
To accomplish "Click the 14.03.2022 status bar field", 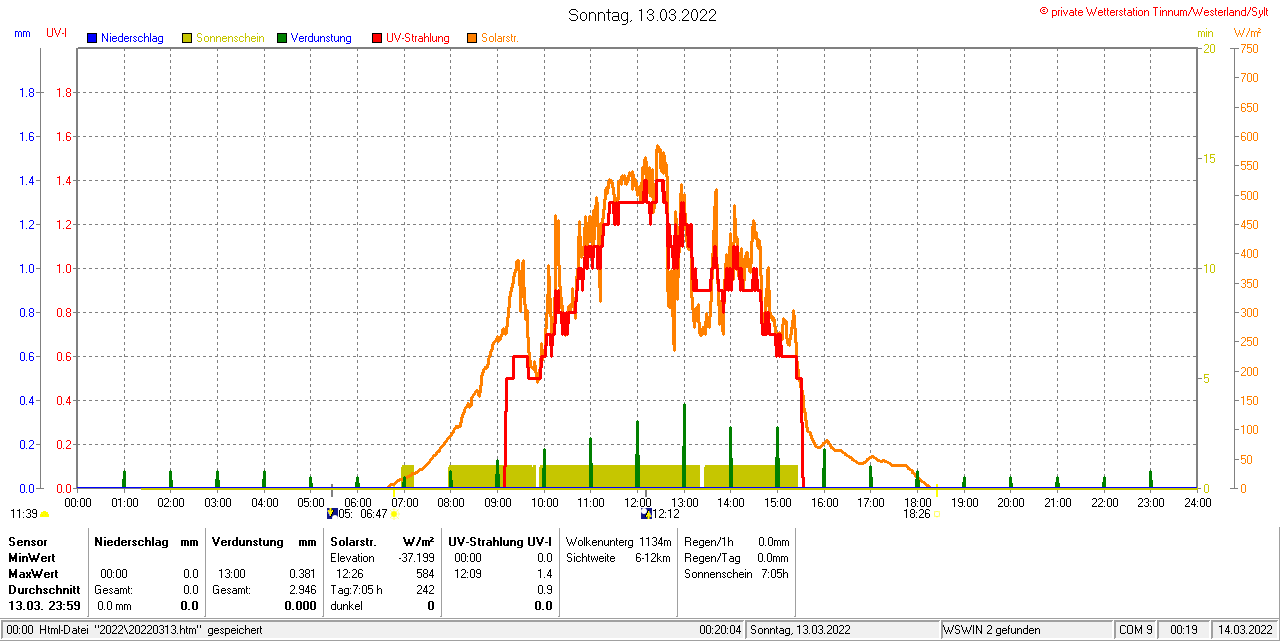I will 1244,630.
